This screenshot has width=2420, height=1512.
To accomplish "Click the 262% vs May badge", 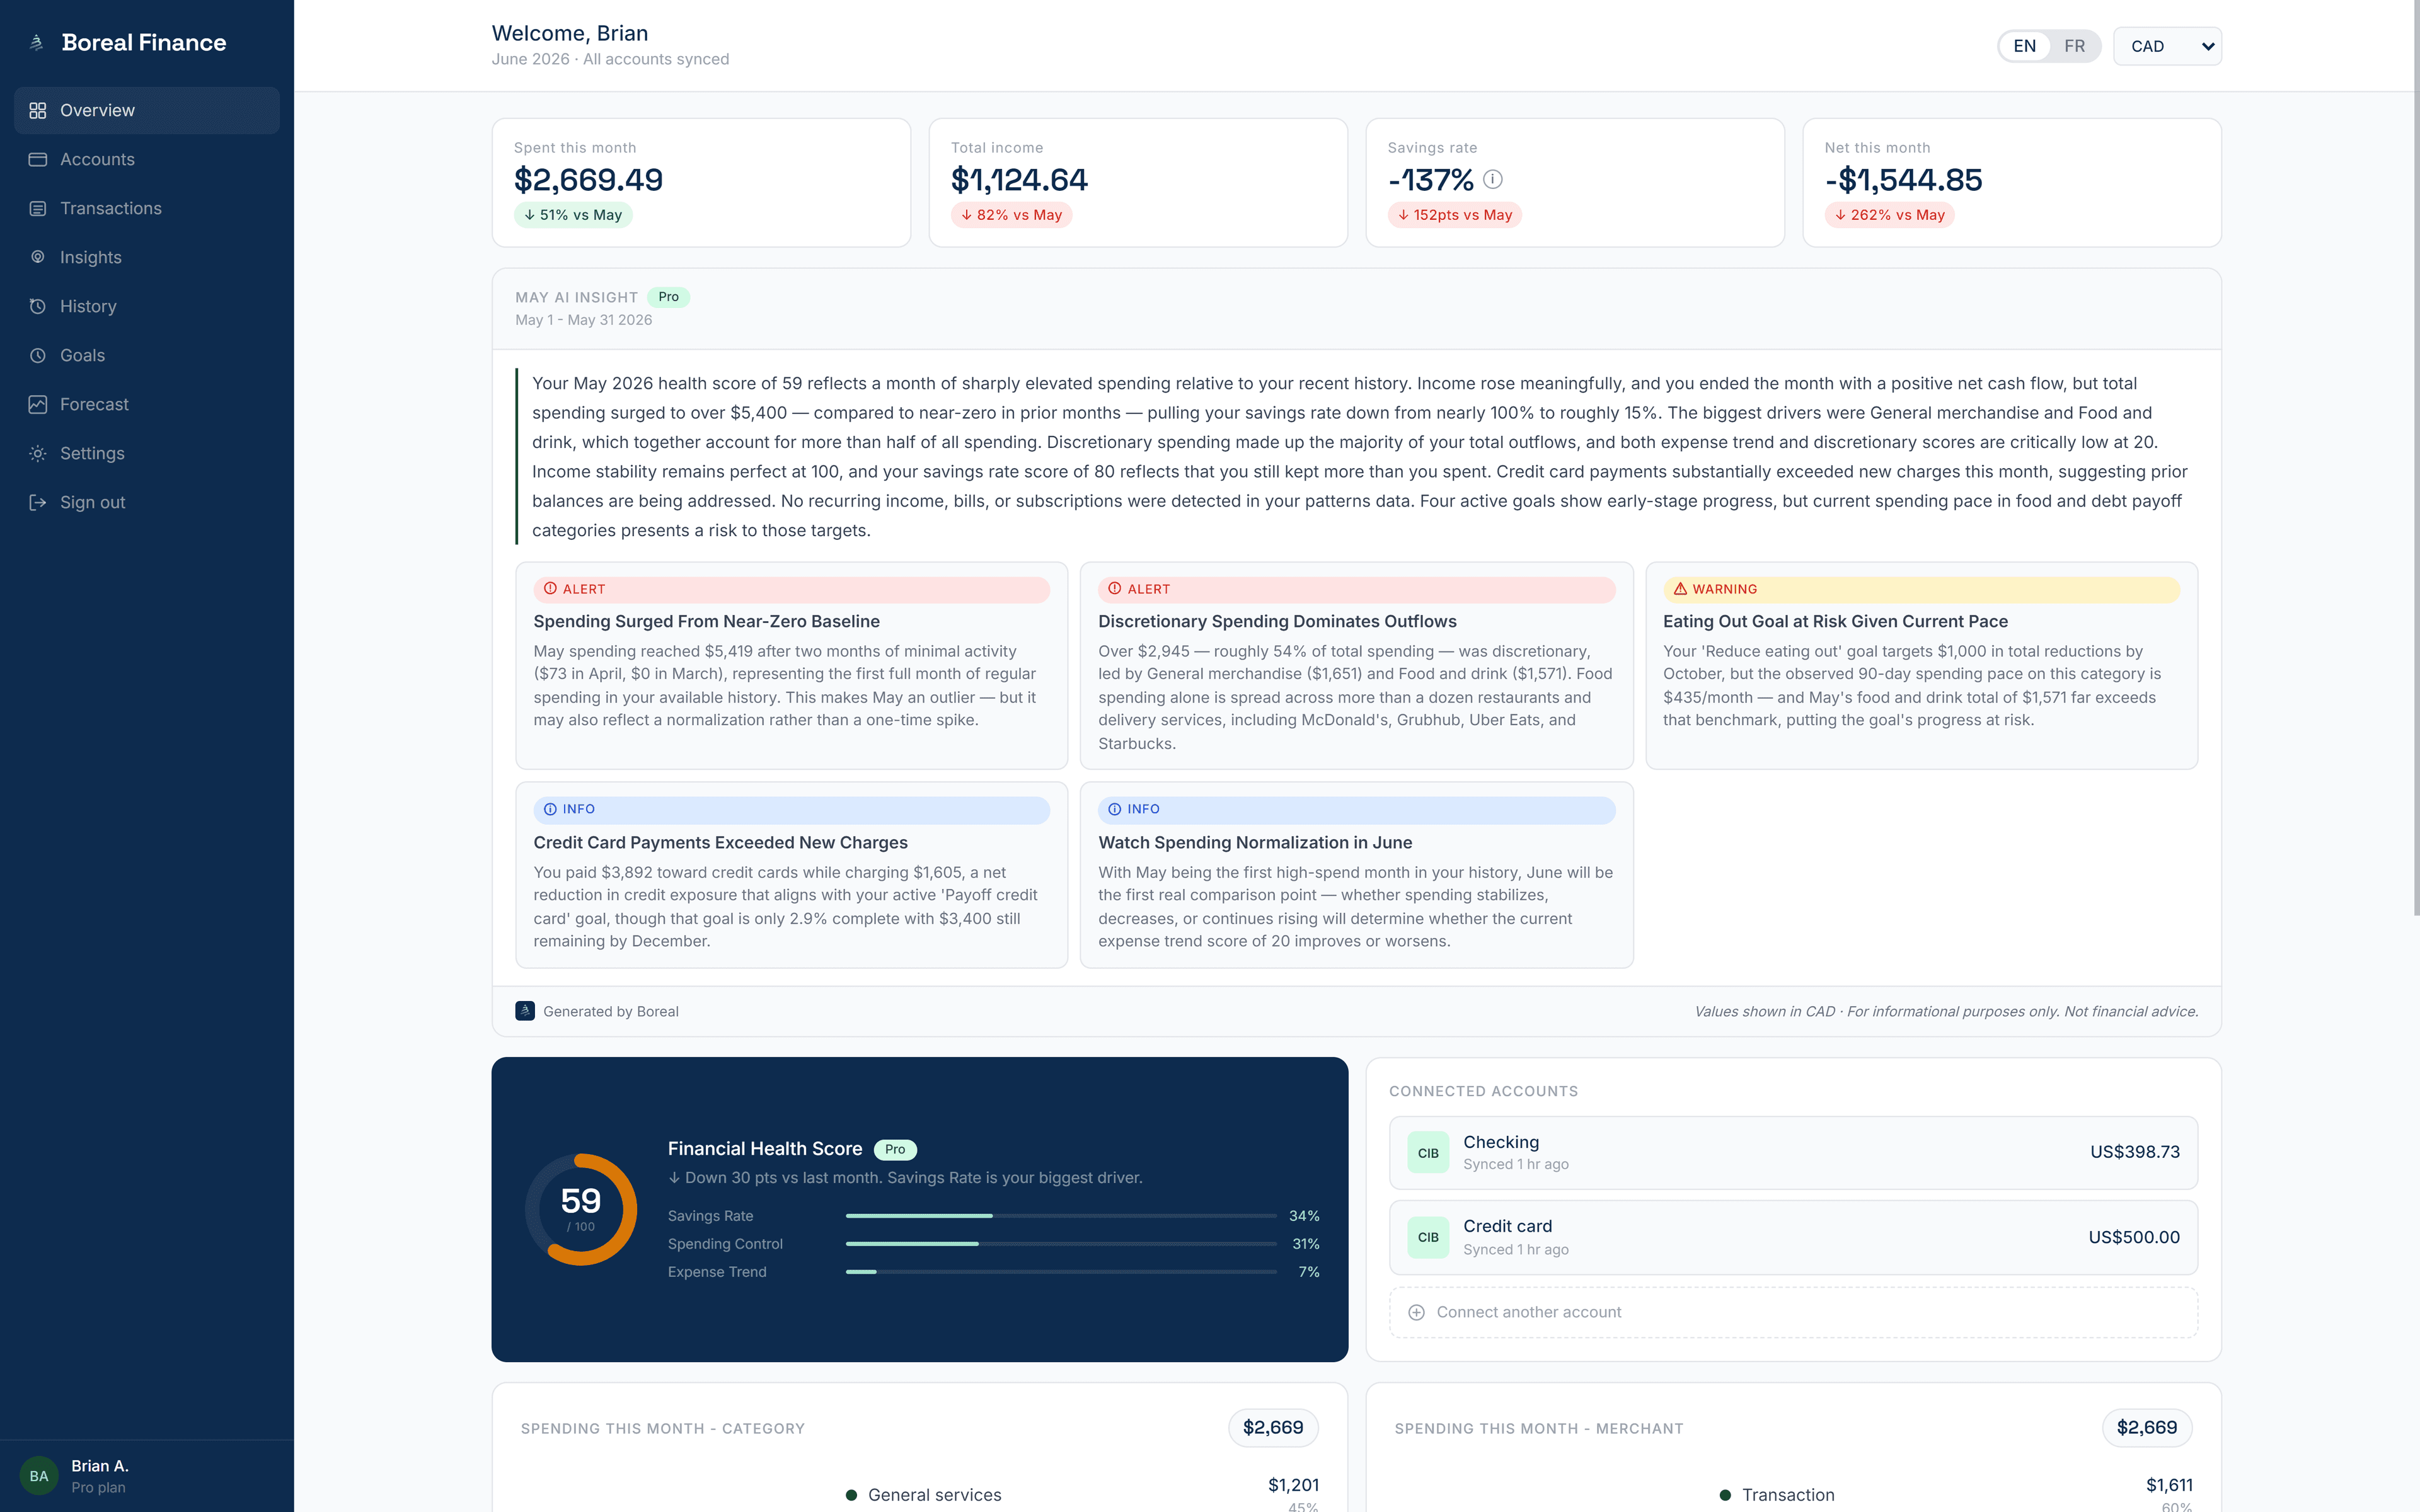I will pyautogui.click(x=1889, y=215).
